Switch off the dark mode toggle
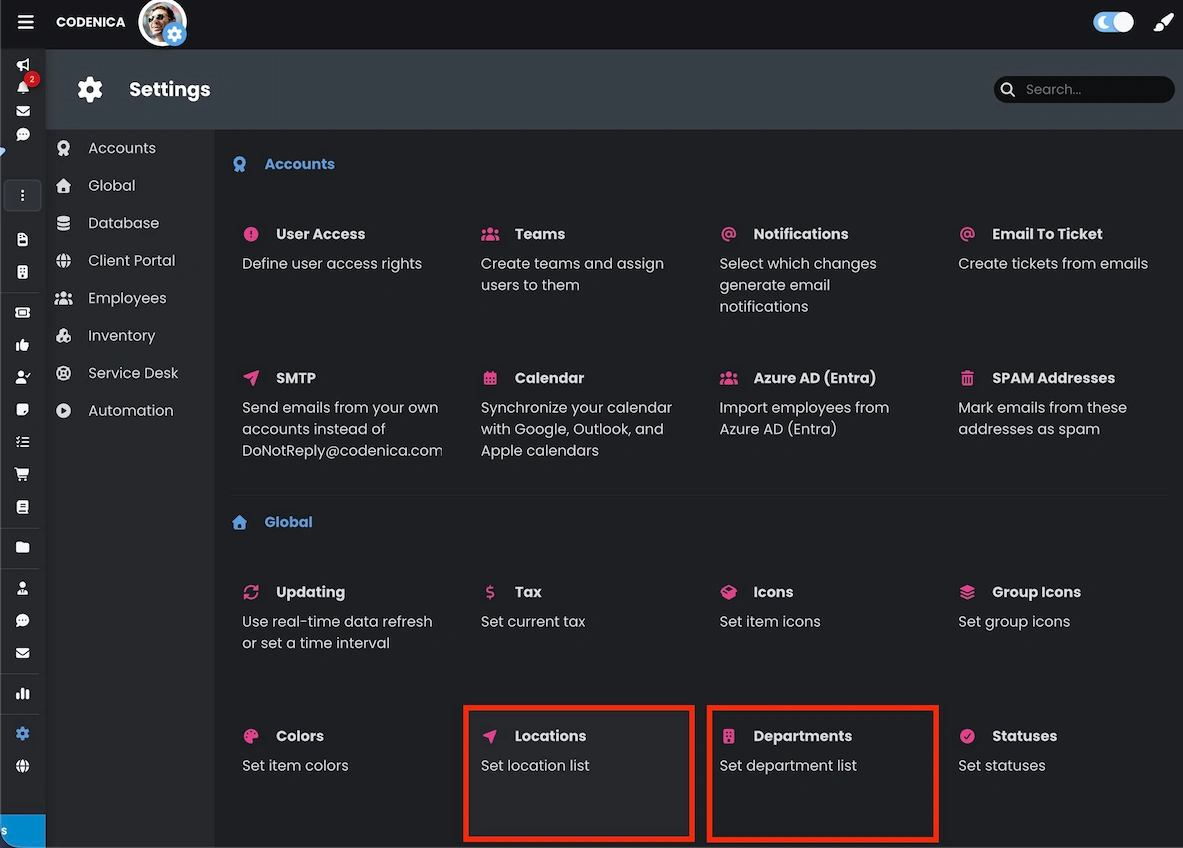The image size is (1183, 848). point(1113,21)
